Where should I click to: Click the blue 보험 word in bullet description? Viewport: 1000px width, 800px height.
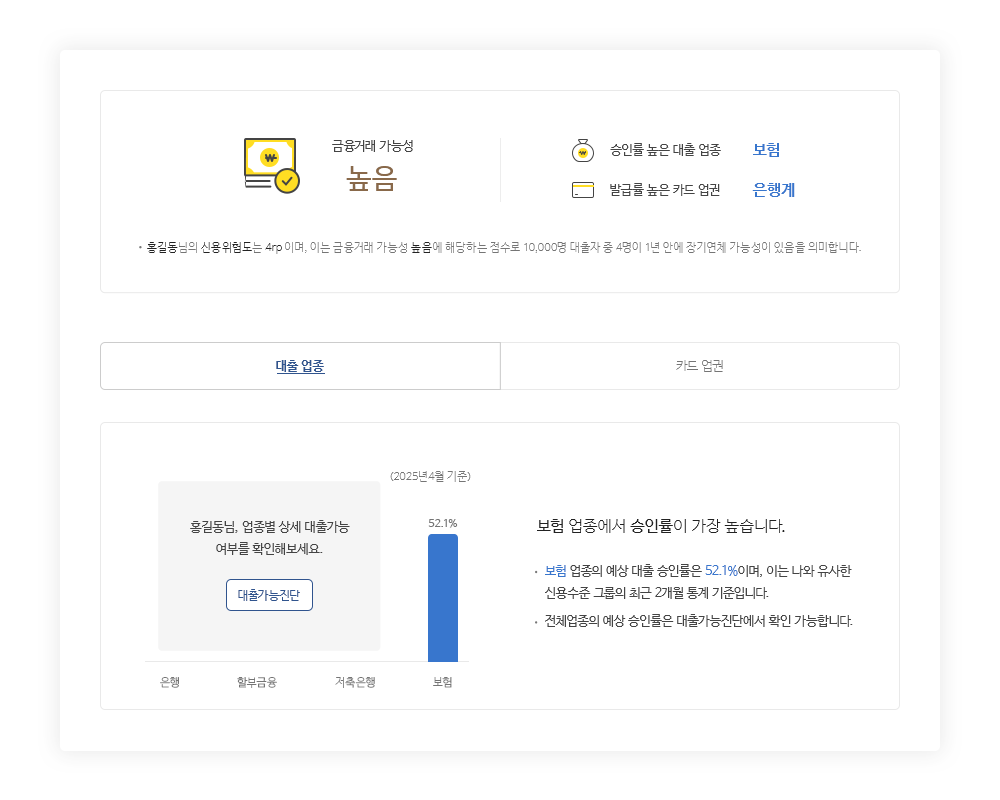coord(555,571)
